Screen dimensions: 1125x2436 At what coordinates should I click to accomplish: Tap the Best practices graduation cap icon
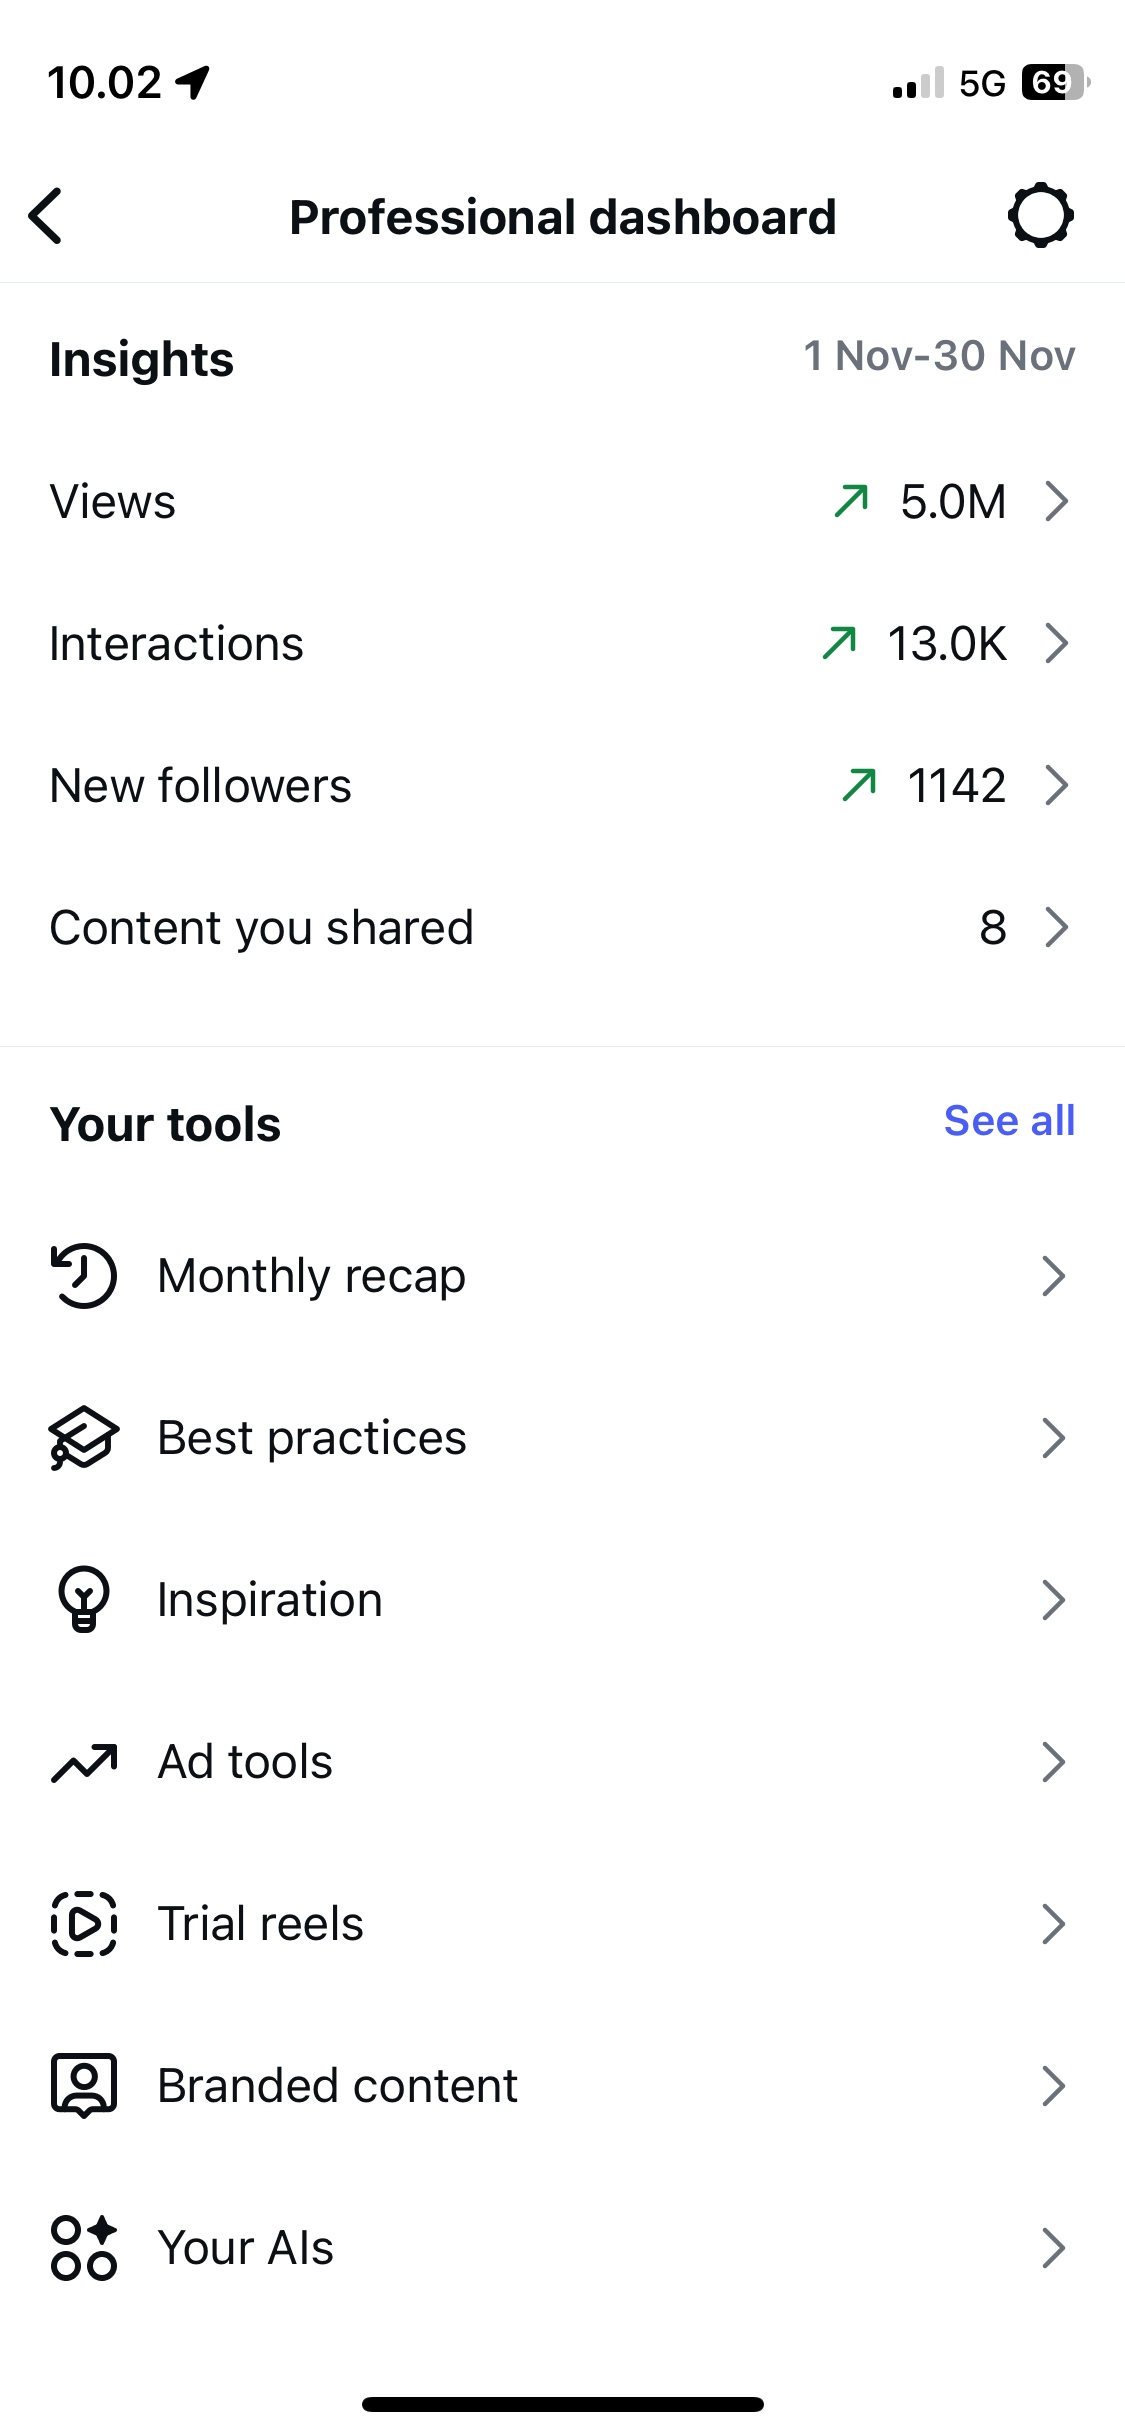point(84,1438)
